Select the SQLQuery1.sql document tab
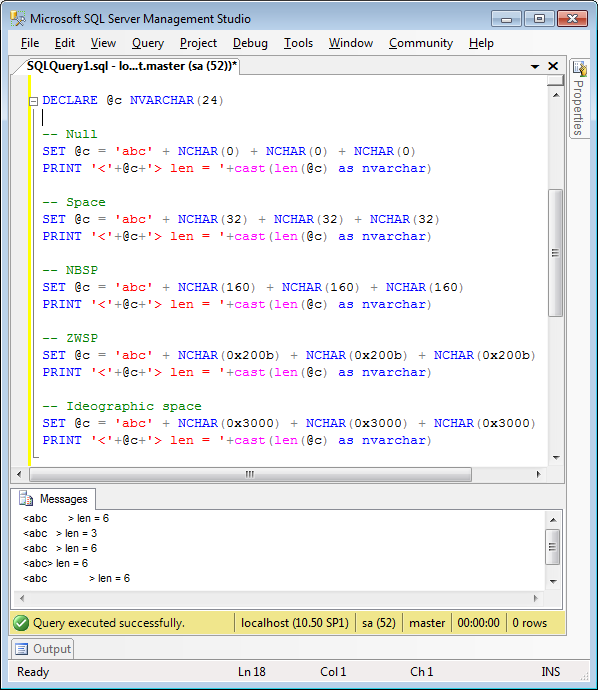Screen dimensions: 598x690 (x=131, y=66)
